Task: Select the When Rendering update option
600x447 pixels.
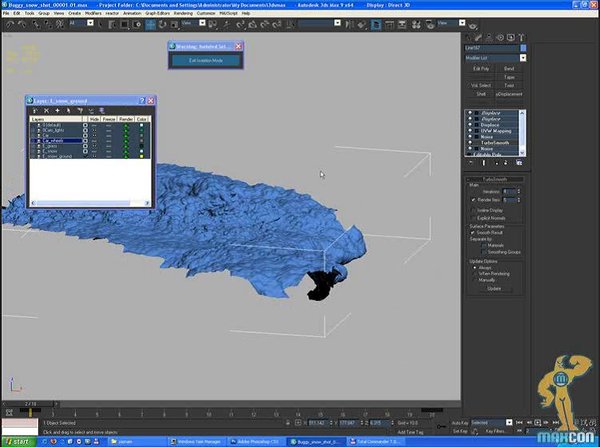Action: tap(475, 274)
